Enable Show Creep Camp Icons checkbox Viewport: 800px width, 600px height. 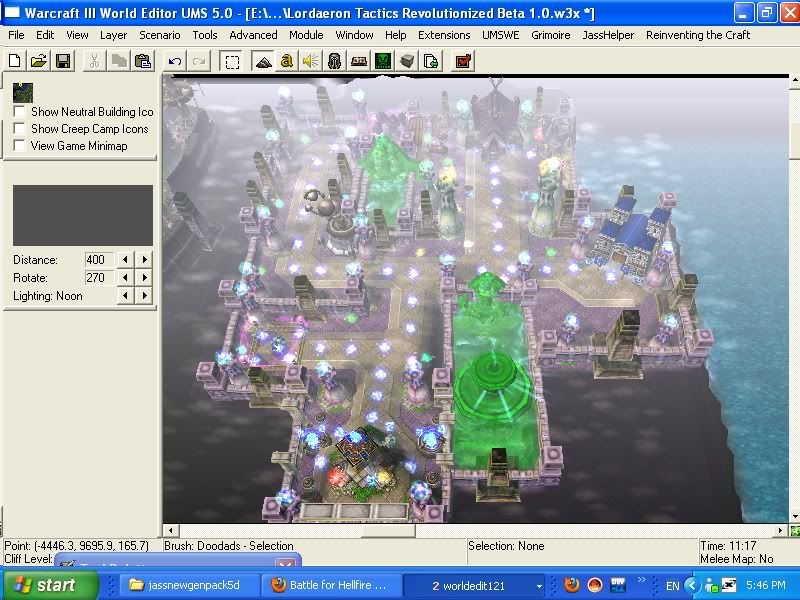coord(19,129)
